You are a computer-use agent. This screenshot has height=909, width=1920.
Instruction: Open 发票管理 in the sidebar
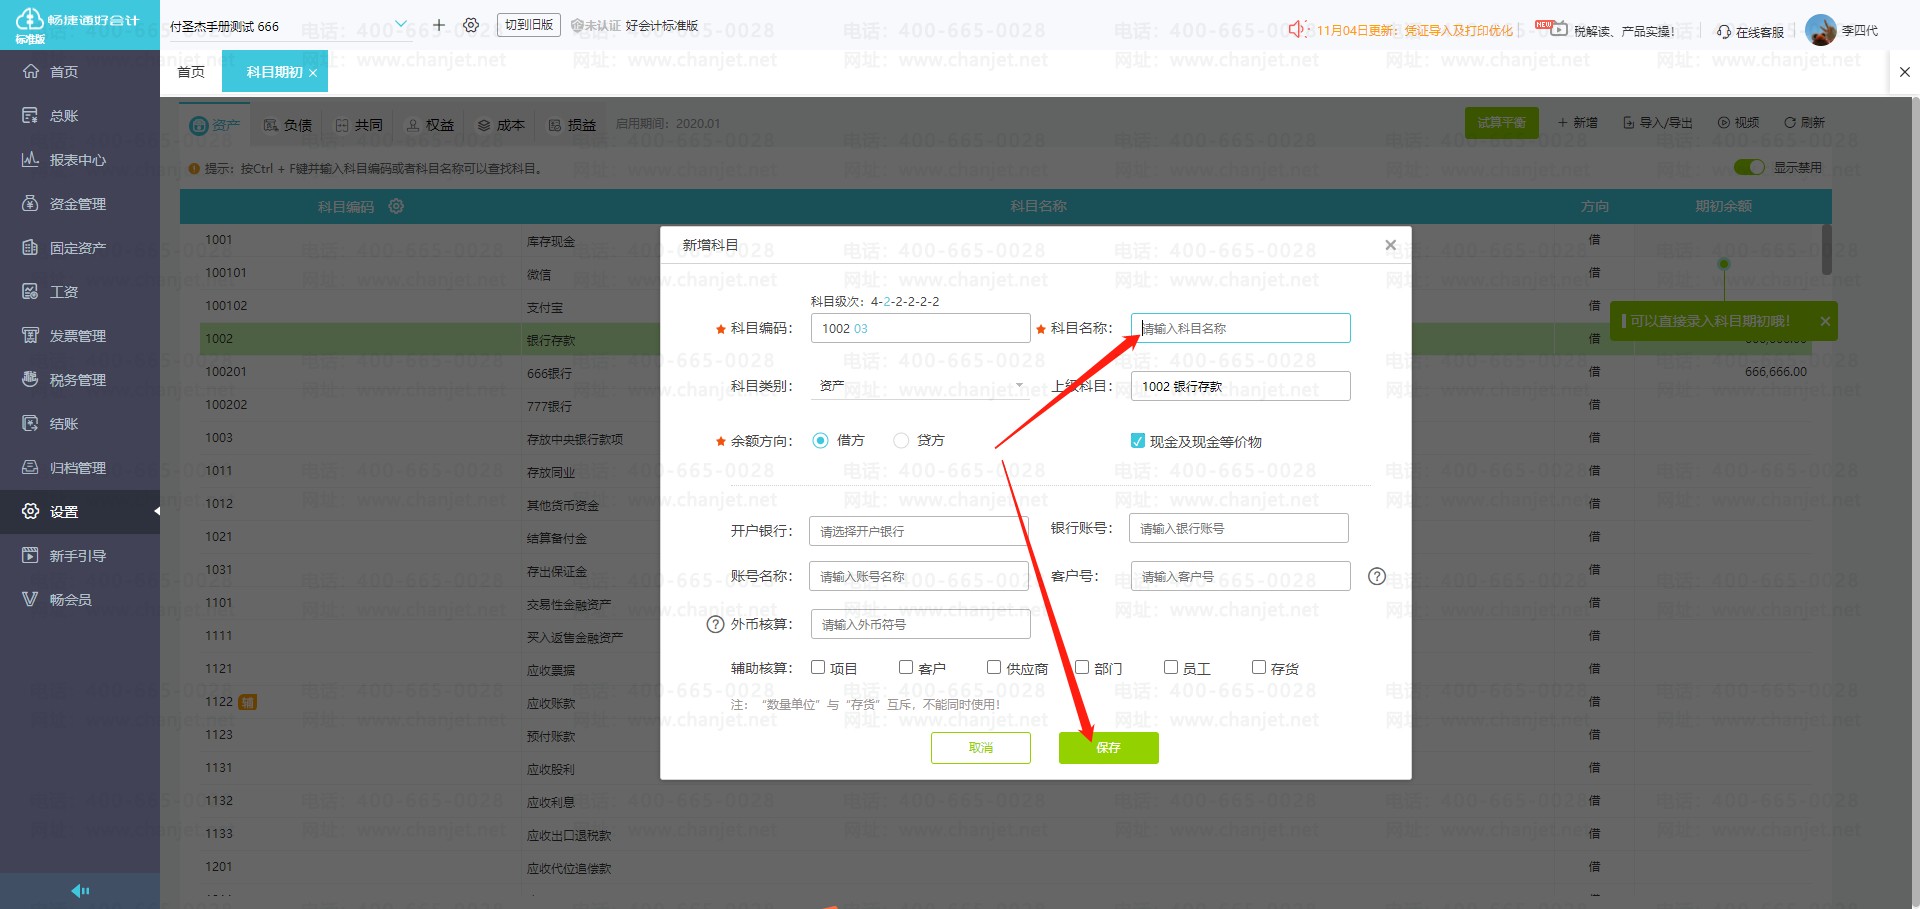click(x=78, y=336)
